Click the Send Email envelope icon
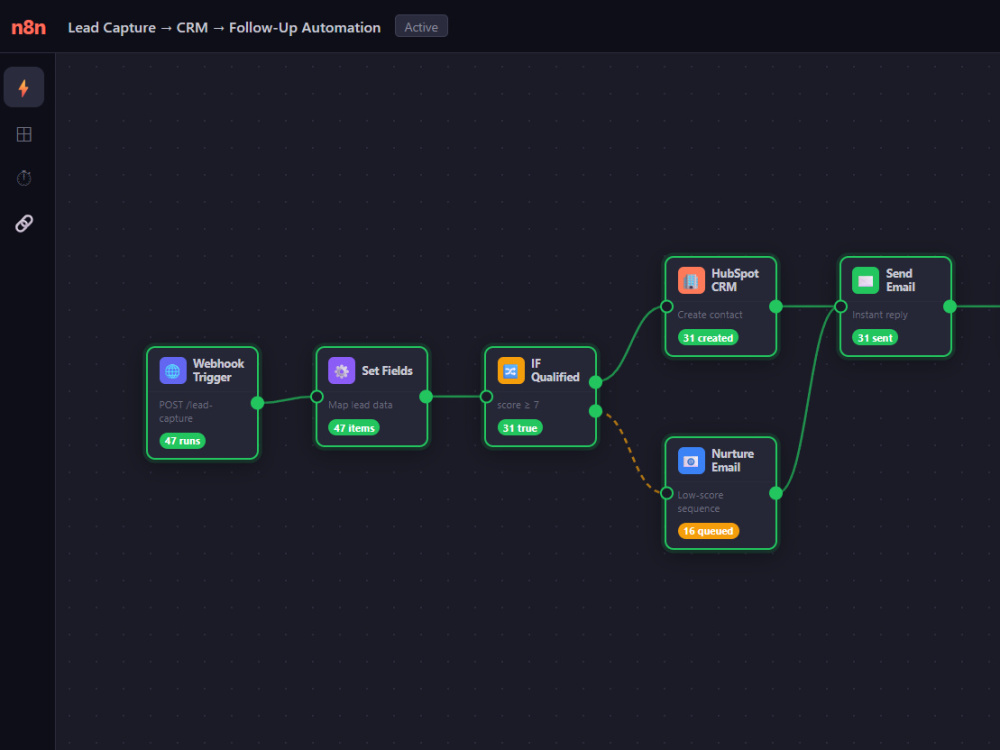Viewport: 1000px width, 750px height. pos(865,281)
